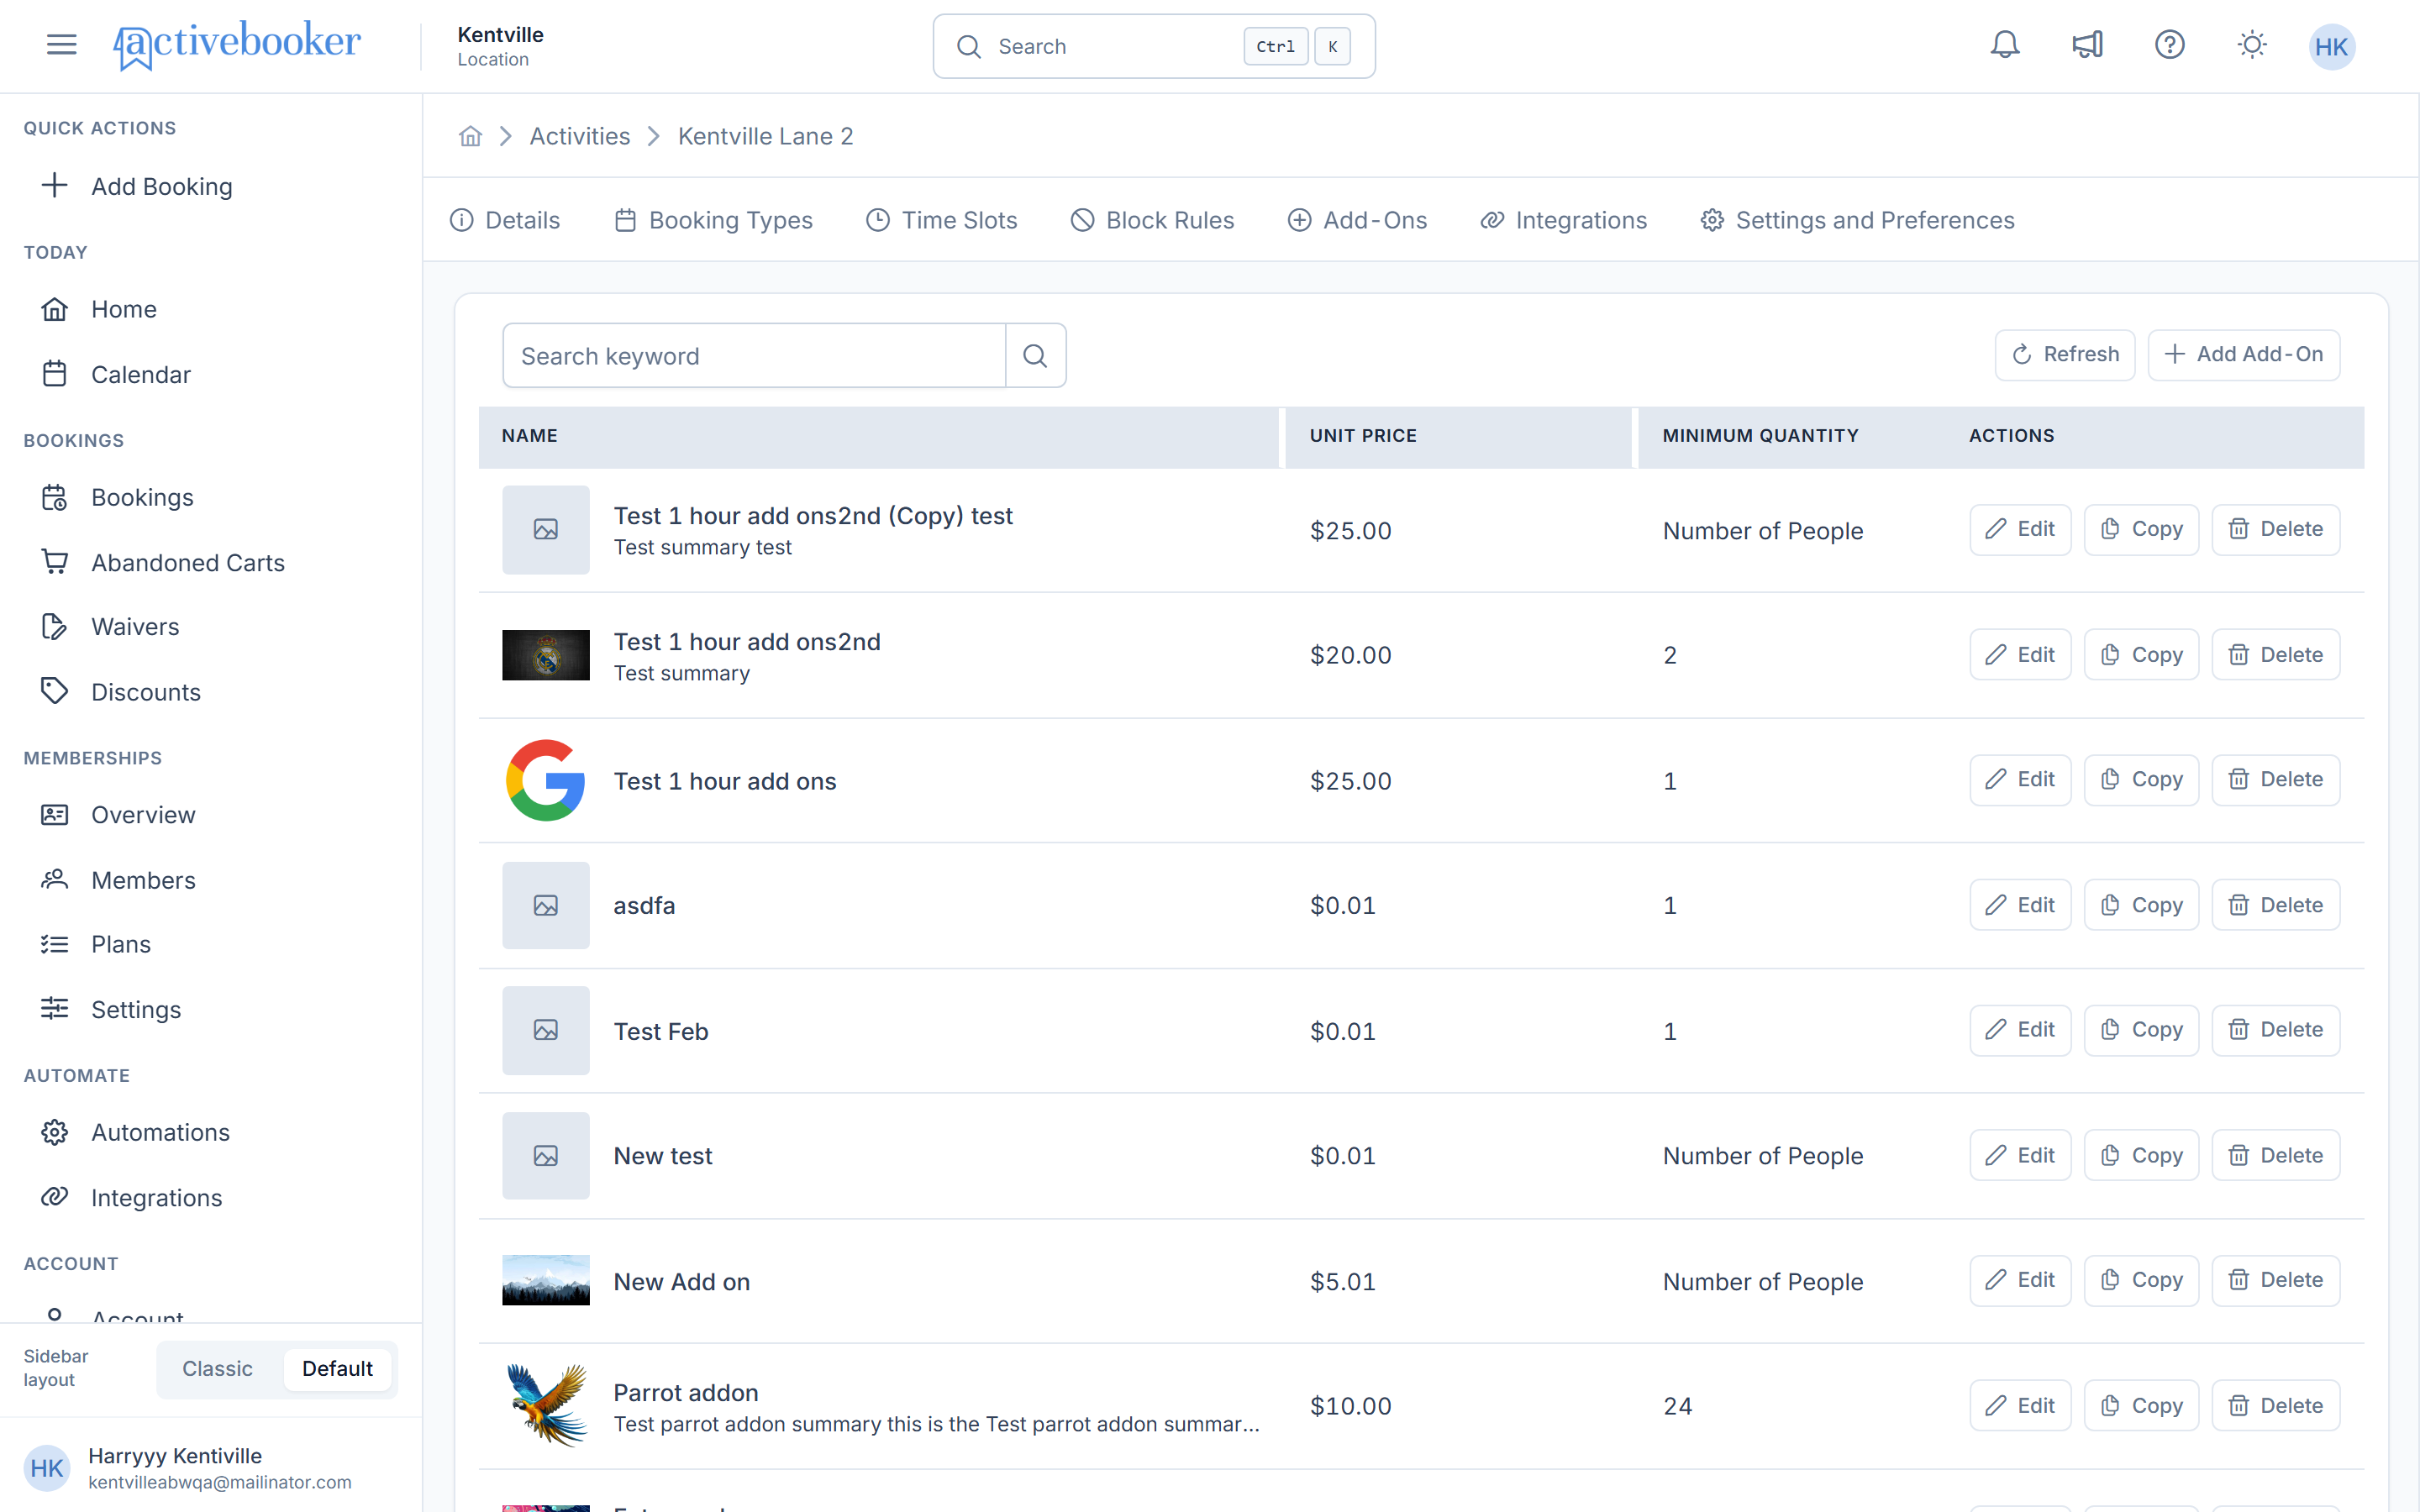
Task: Focus the Search keyword field
Action: point(754,355)
